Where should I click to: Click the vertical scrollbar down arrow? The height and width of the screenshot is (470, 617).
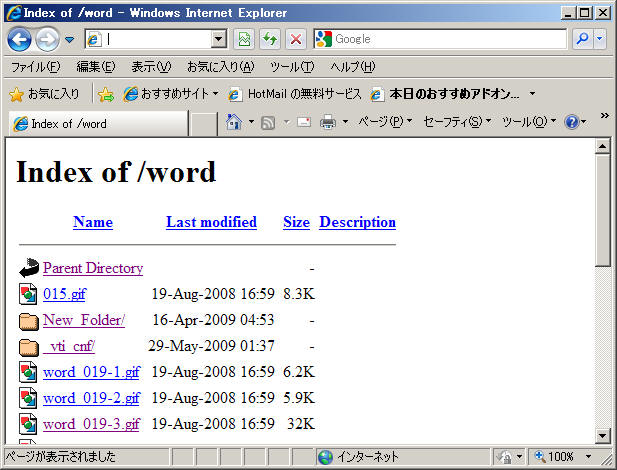pos(603,435)
